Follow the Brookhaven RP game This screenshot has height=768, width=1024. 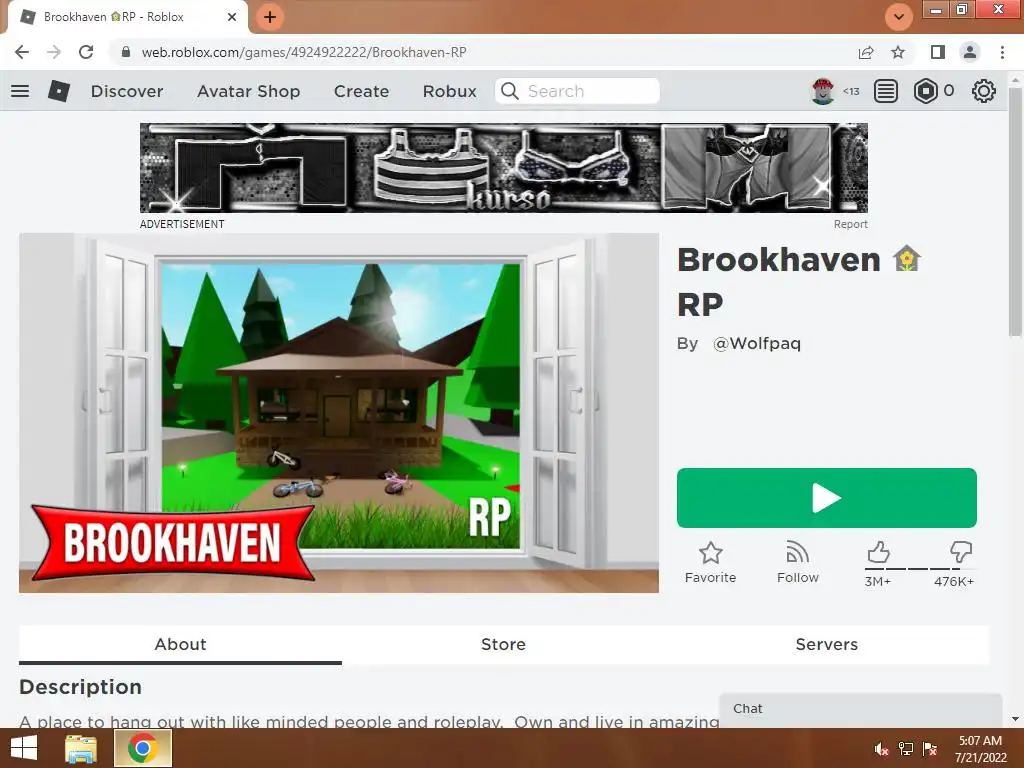797,562
